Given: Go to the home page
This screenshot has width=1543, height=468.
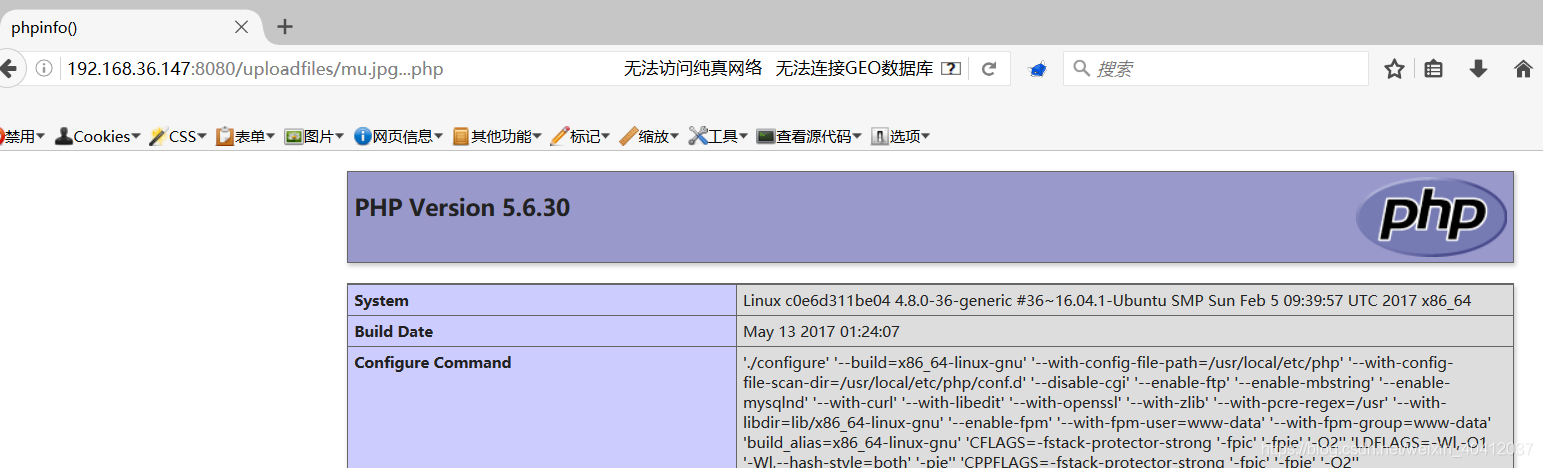Looking at the screenshot, I should pos(1523,69).
